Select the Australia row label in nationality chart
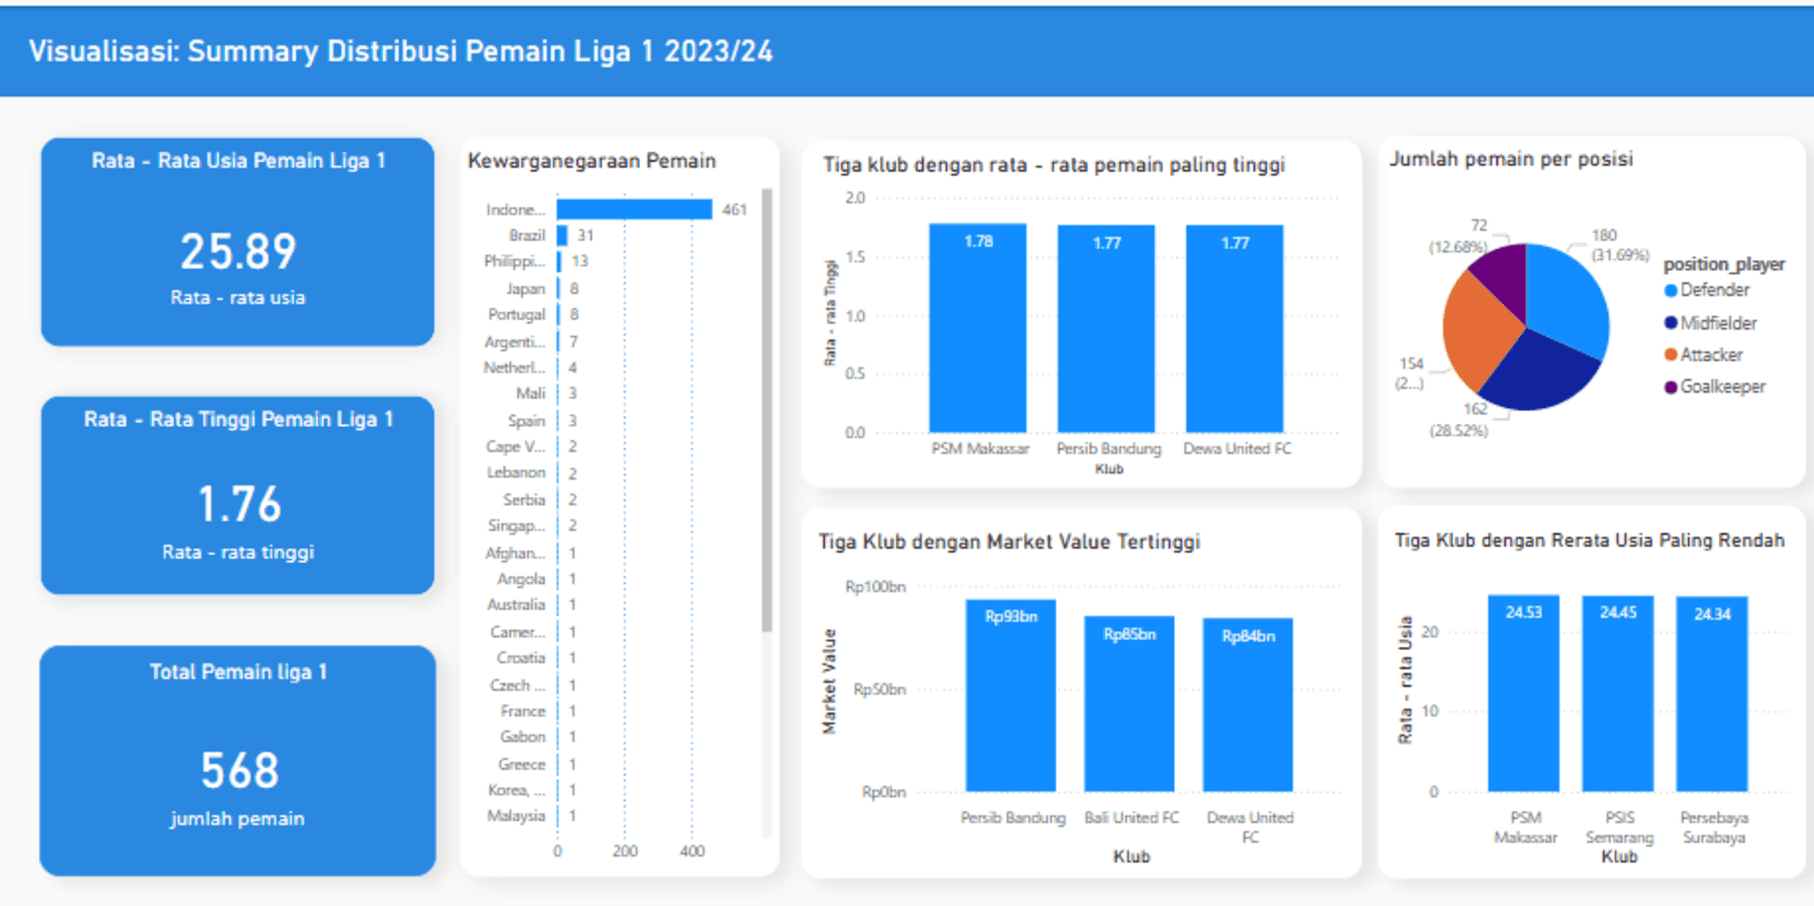Screen dimensions: 1814x906 516,605
